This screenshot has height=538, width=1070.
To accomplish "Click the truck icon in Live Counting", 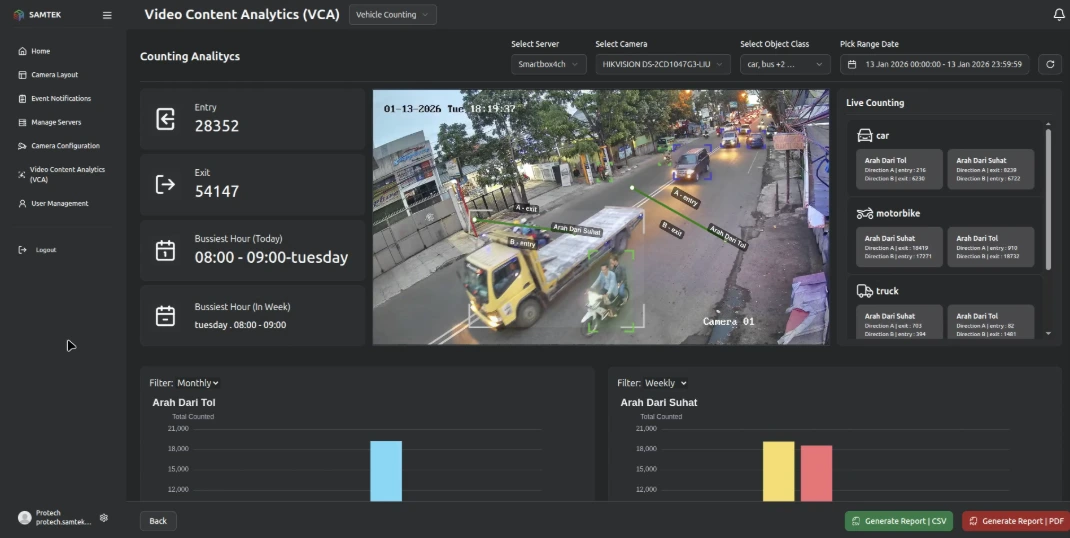I will point(865,291).
